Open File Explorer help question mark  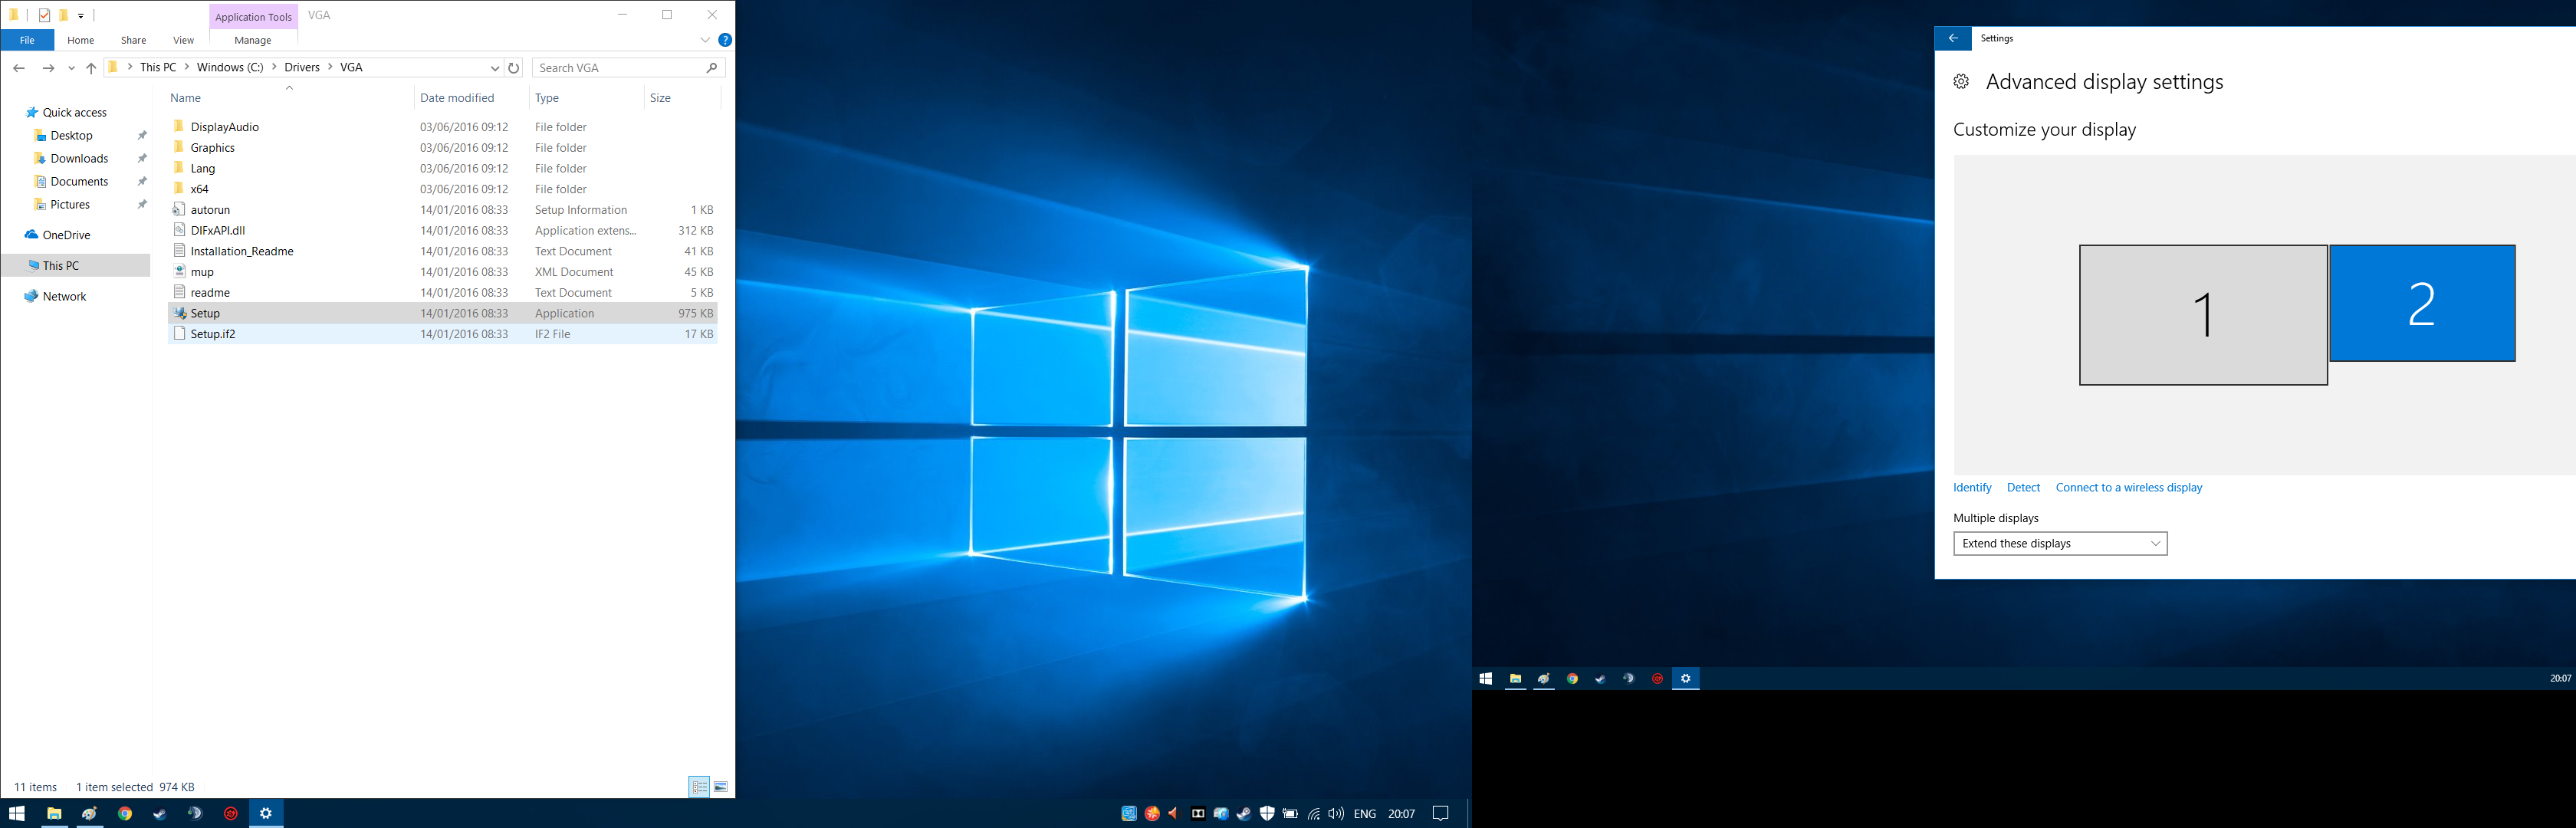(725, 40)
